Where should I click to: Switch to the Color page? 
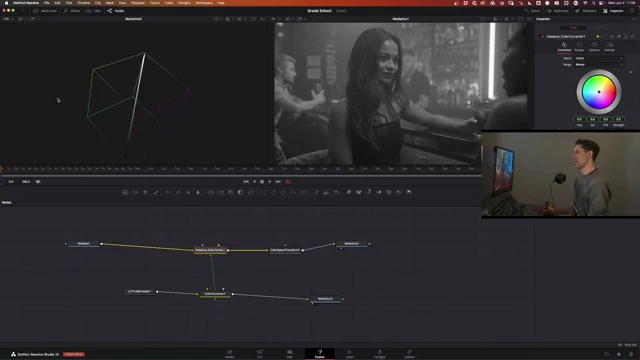point(349,354)
